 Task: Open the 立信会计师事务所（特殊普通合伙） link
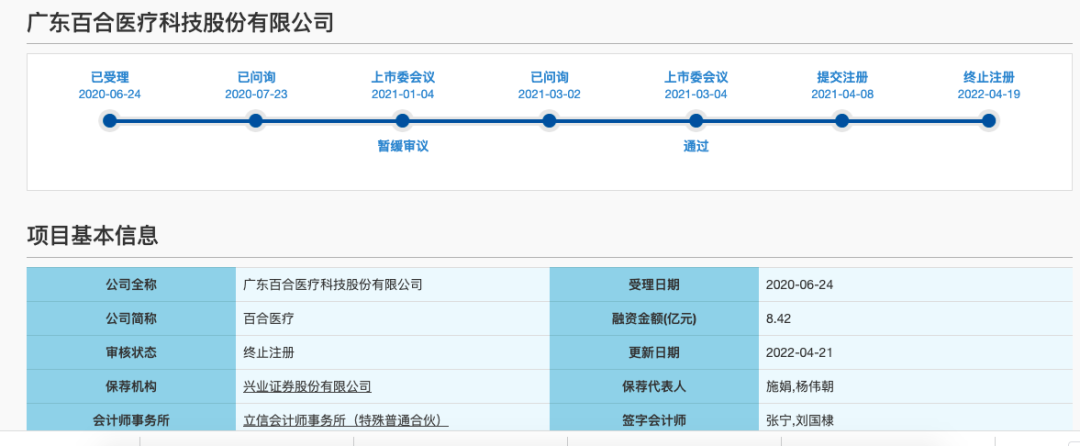pyautogui.click(x=346, y=421)
